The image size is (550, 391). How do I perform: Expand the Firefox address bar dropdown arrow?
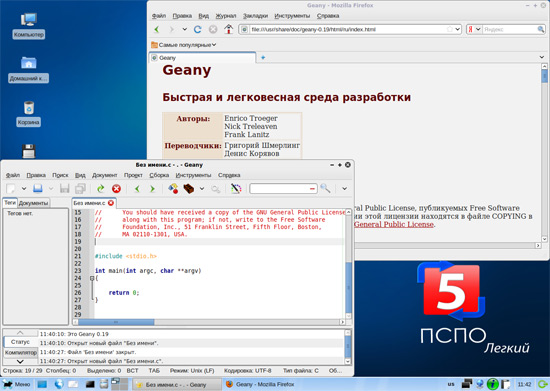[x=457, y=29]
